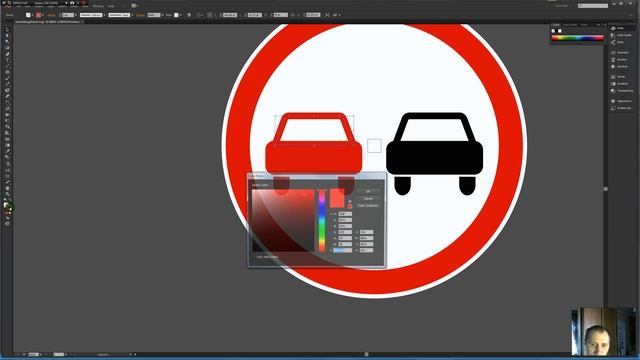This screenshot has width=640, height=360.
Task: Click OK in the Color Picker
Action: coord(368,191)
